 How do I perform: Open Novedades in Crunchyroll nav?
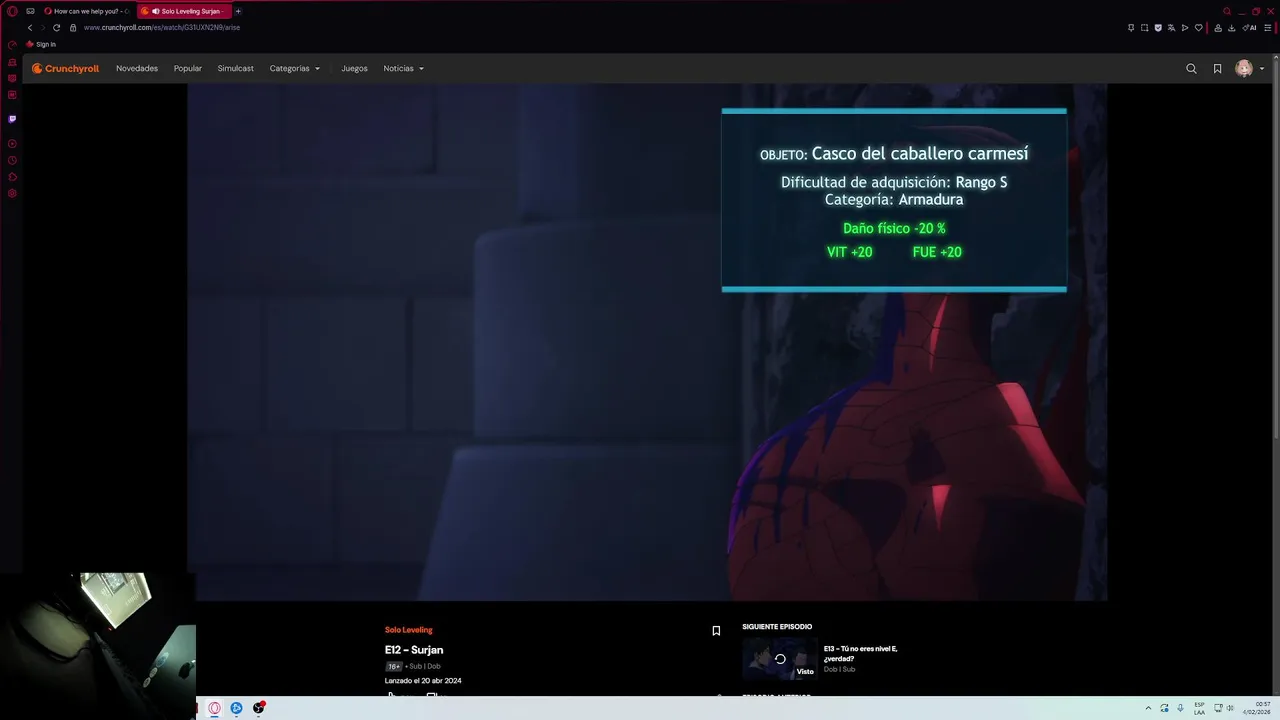[137, 69]
